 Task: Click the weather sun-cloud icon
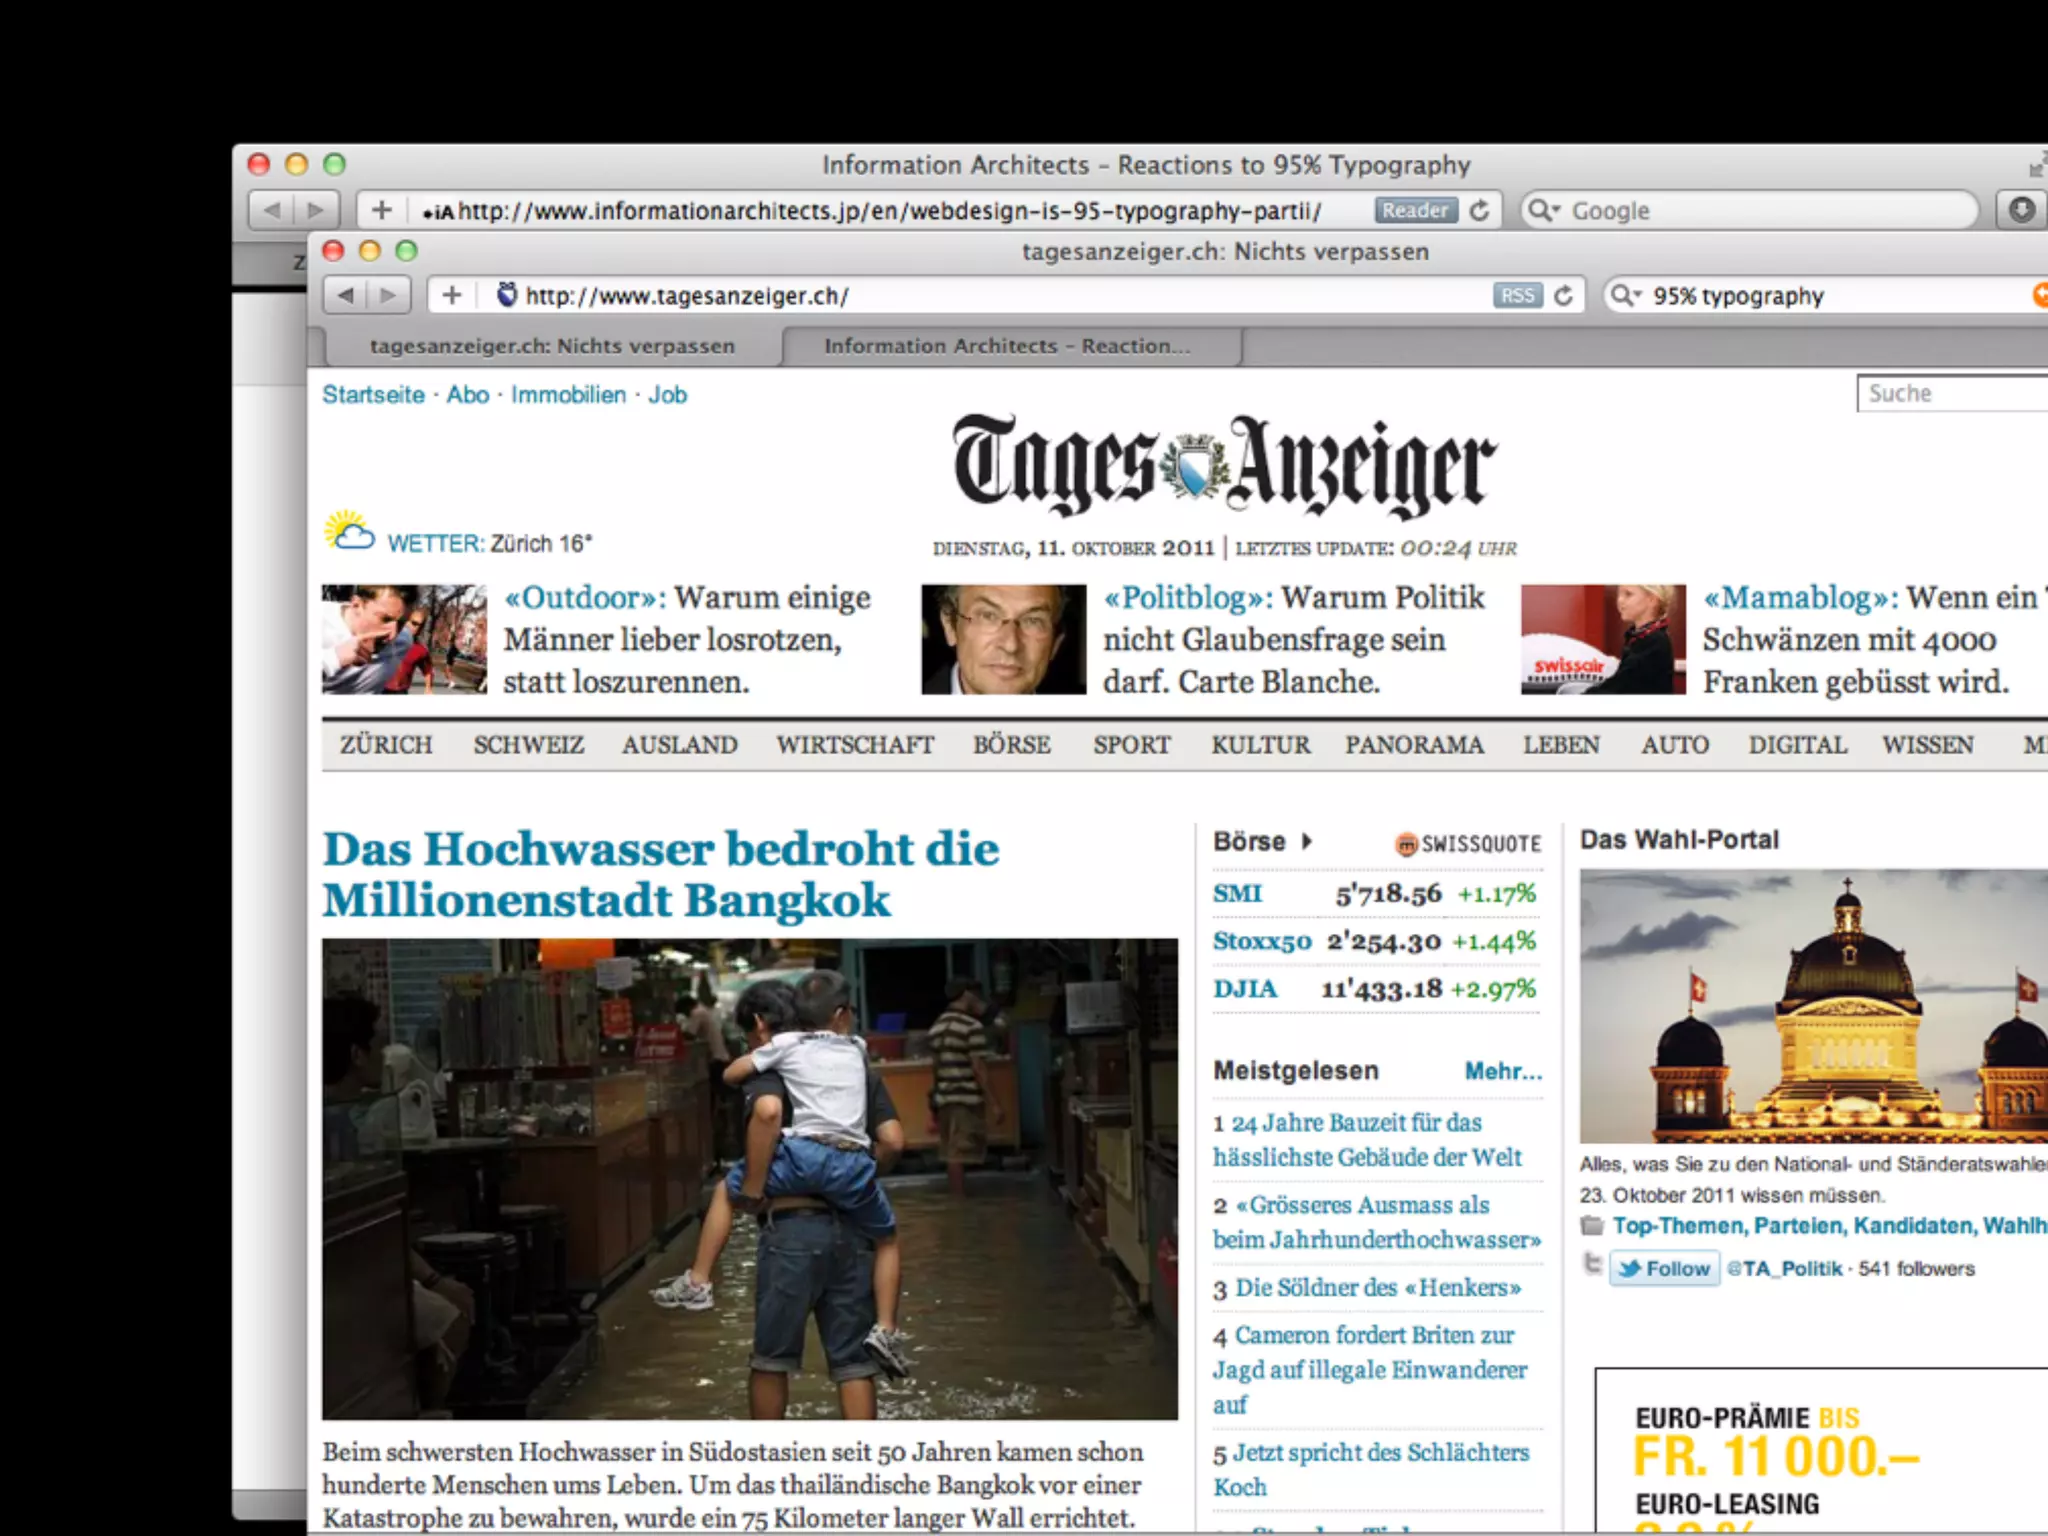[348, 532]
